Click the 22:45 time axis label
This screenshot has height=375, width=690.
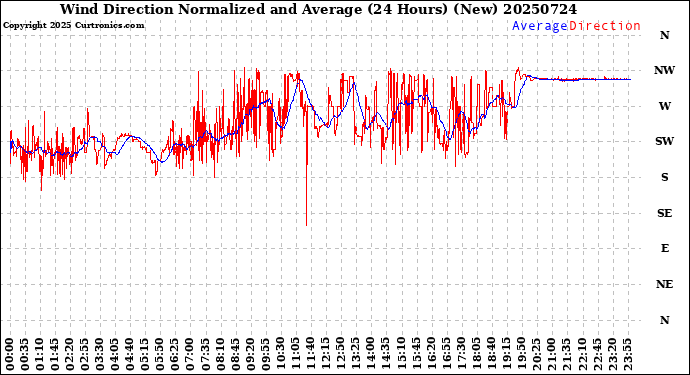[597, 354]
